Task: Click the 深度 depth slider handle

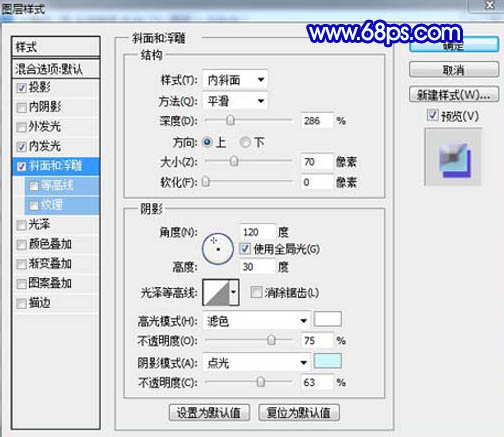Action: (230, 120)
